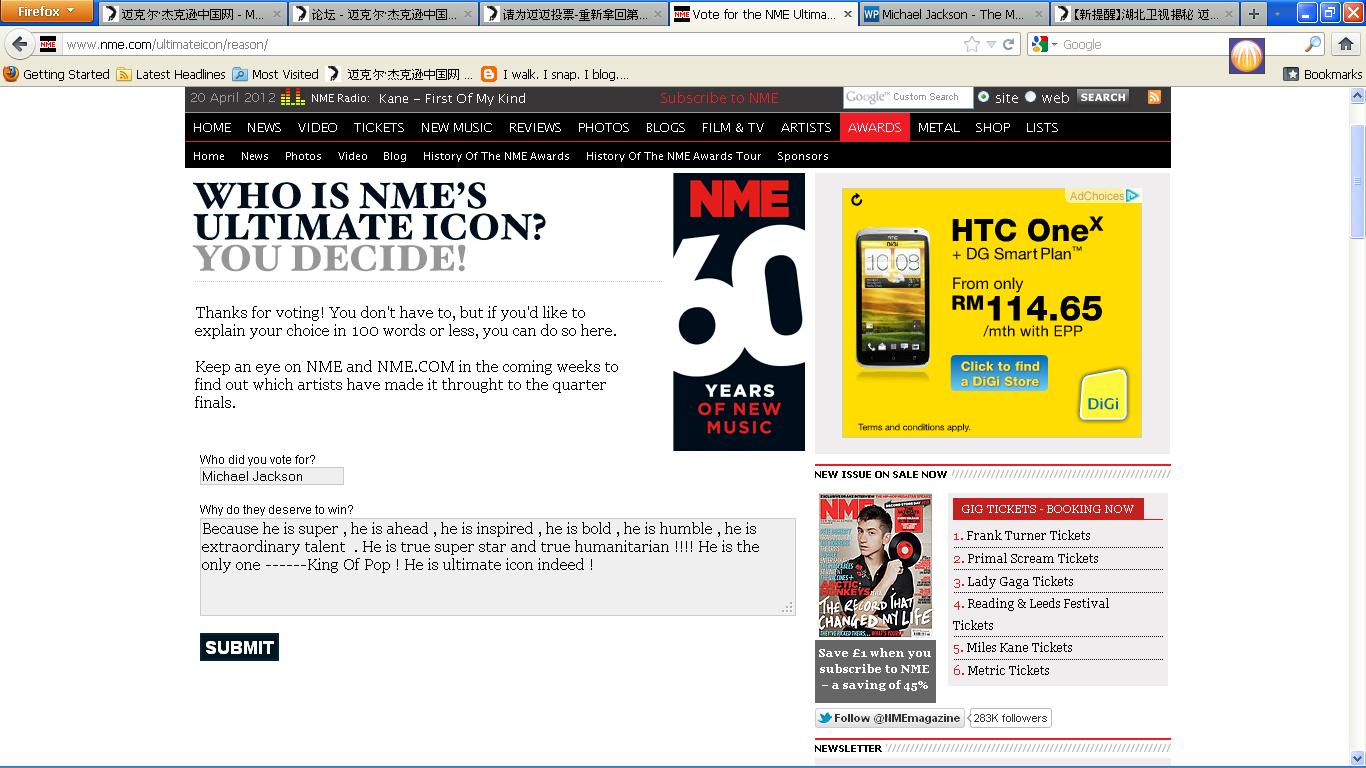The height and width of the screenshot is (768, 1366).
Task: Open the Firefox home page icon
Action: click(1345, 44)
